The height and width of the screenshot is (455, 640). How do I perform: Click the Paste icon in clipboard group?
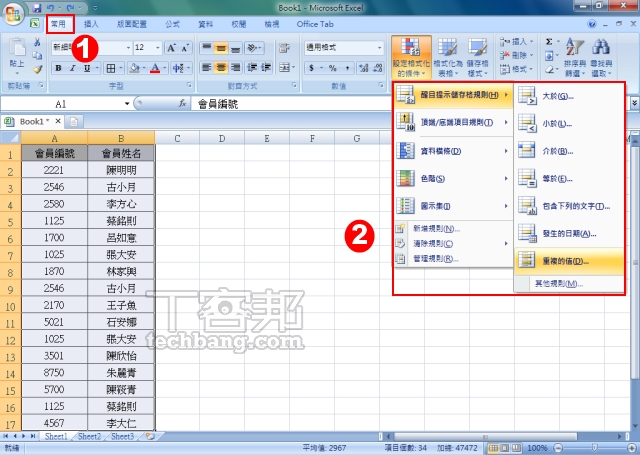coord(17,48)
